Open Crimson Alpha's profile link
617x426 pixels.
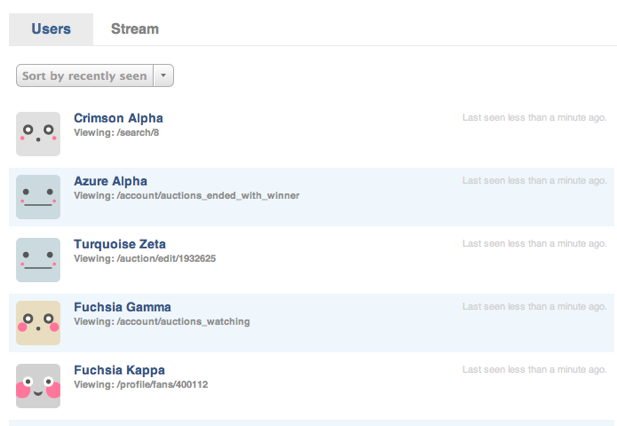coord(118,118)
